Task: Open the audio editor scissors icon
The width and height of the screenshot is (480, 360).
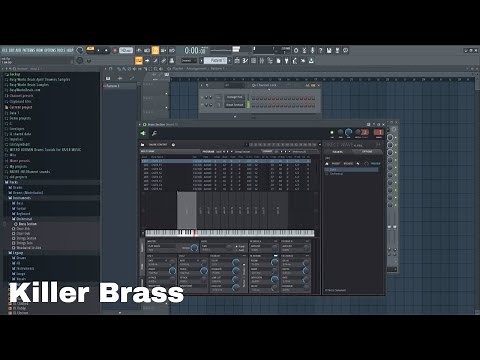Action: [304, 50]
